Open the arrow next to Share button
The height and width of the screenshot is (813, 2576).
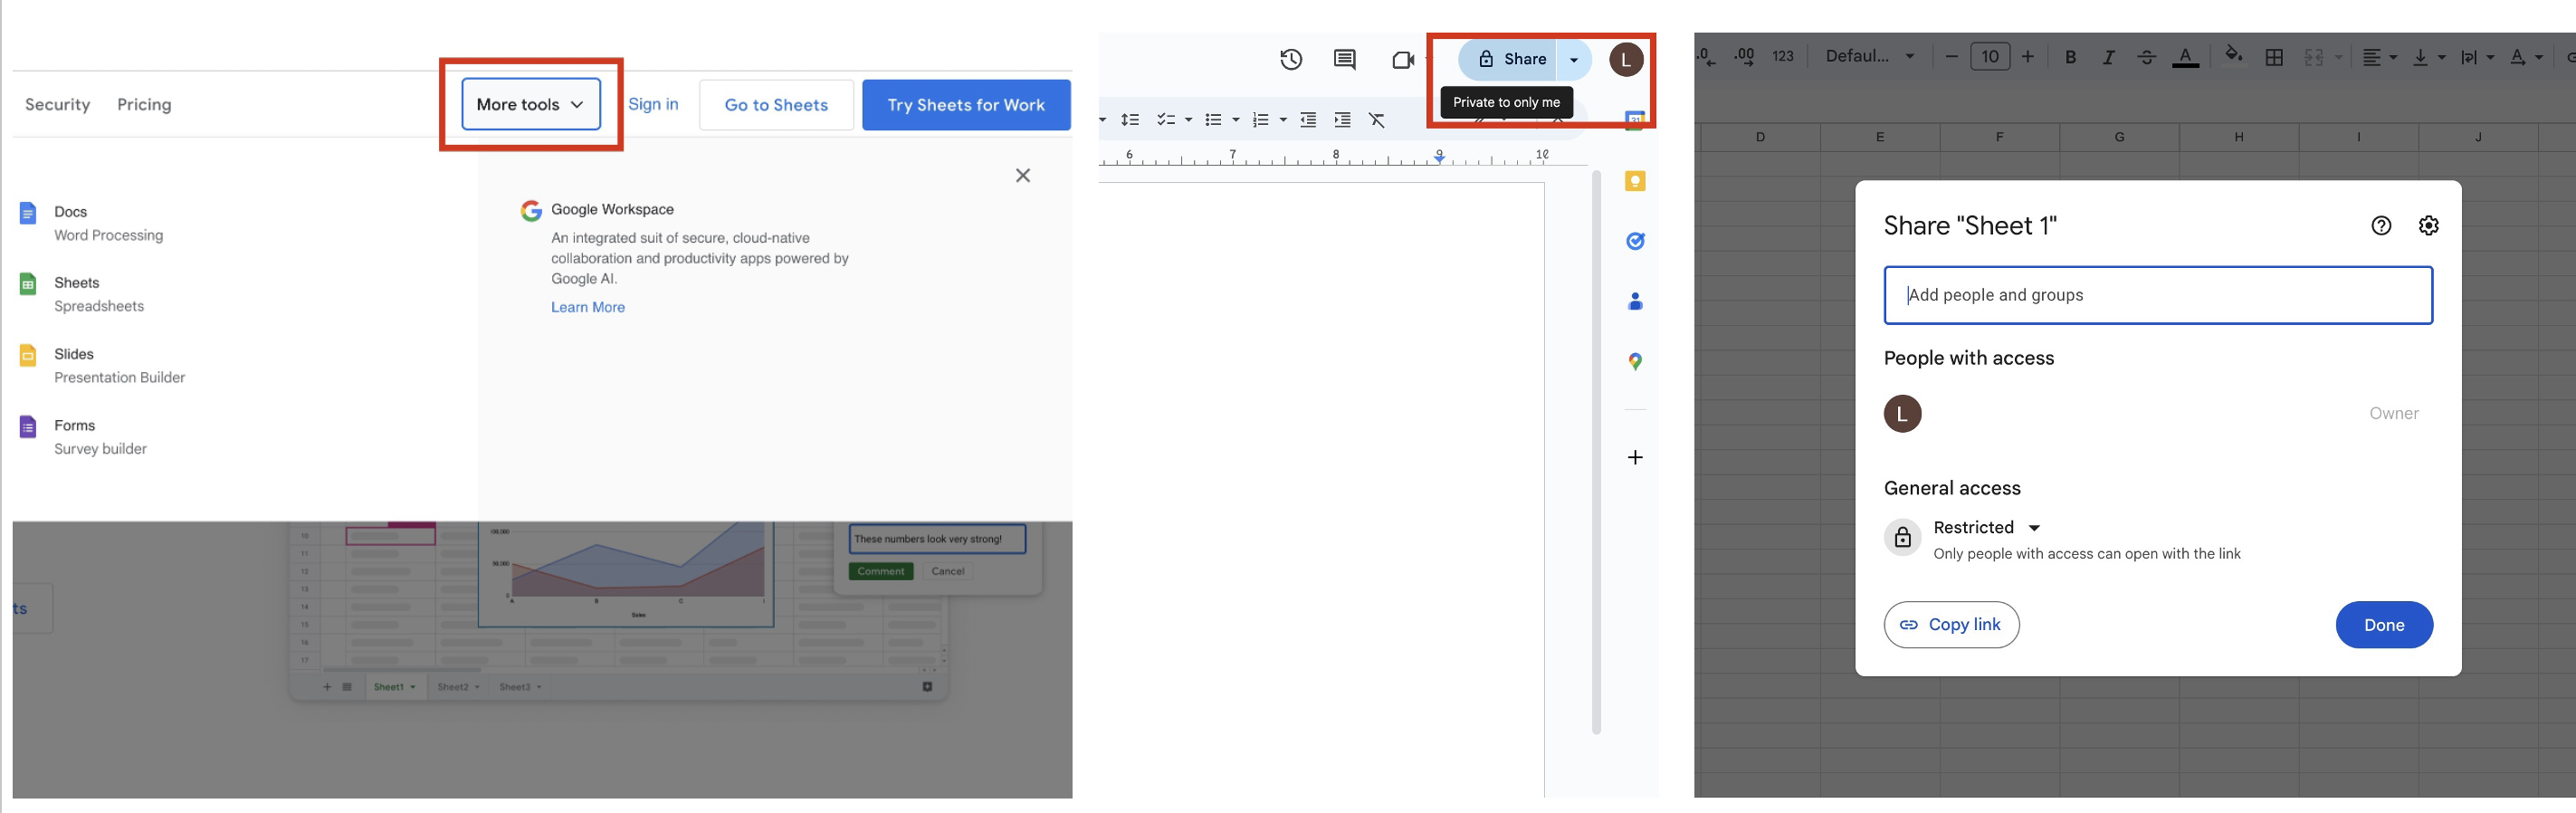pyautogui.click(x=1574, y=60)
